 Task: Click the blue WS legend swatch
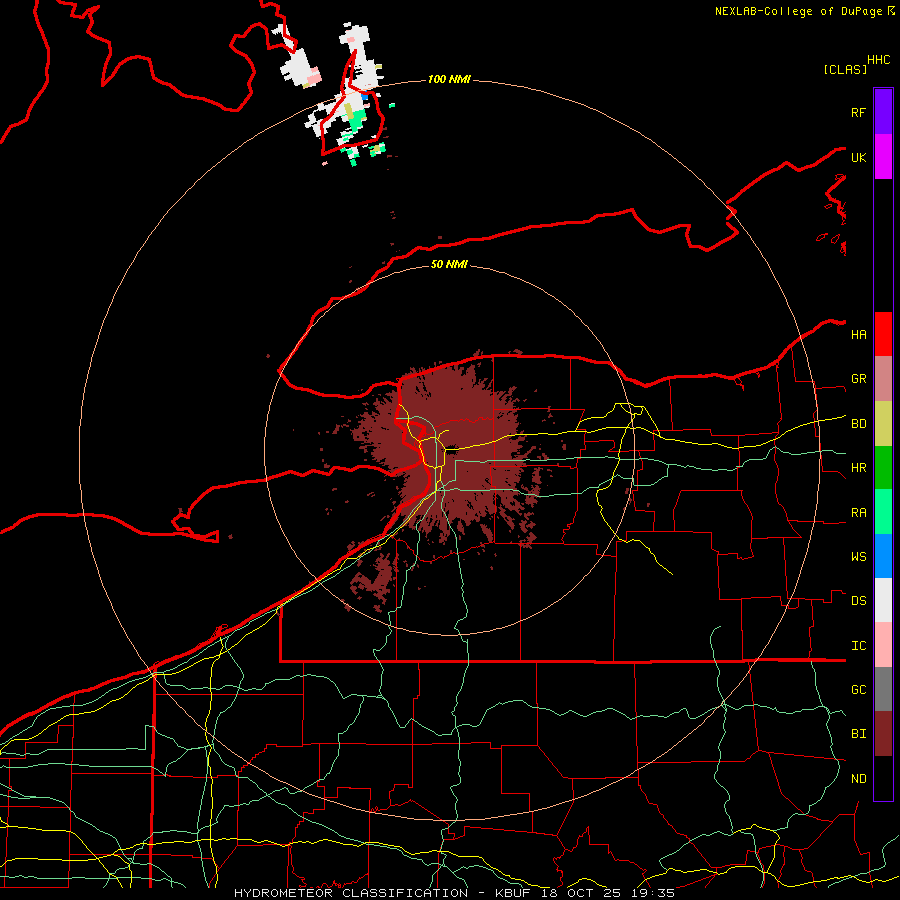(883, 556)
